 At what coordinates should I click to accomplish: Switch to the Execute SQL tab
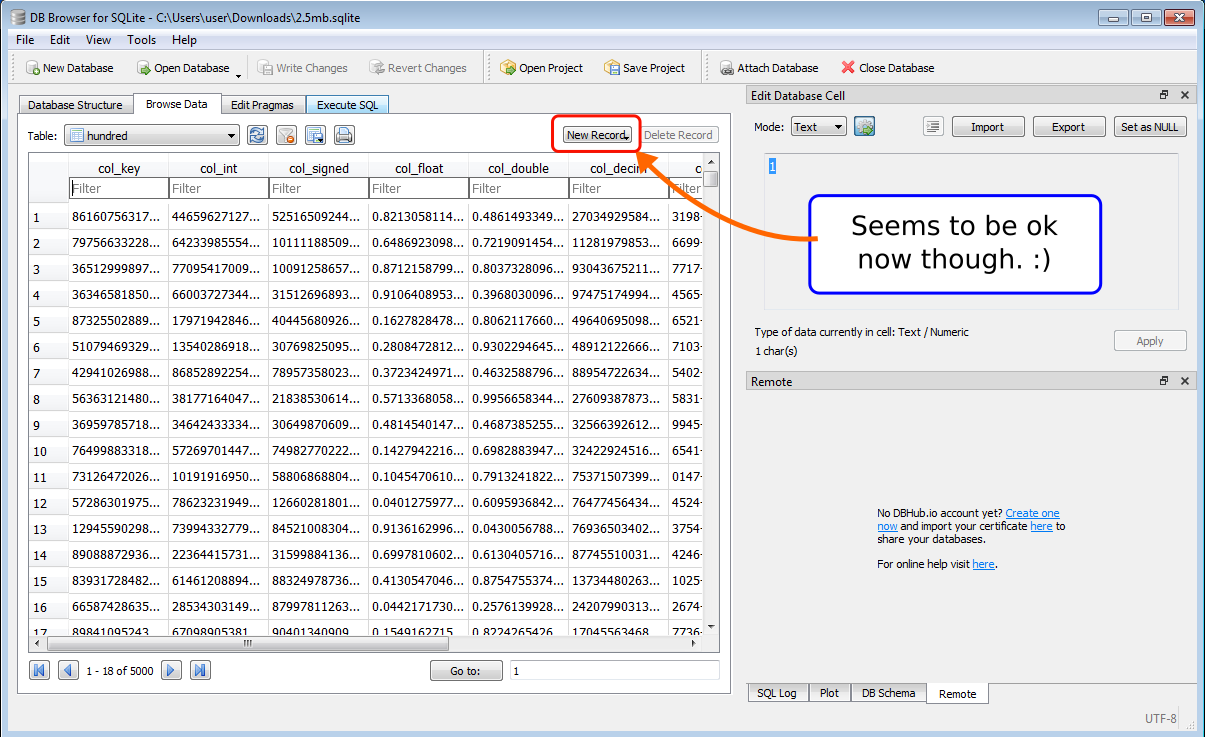point(347,103)
